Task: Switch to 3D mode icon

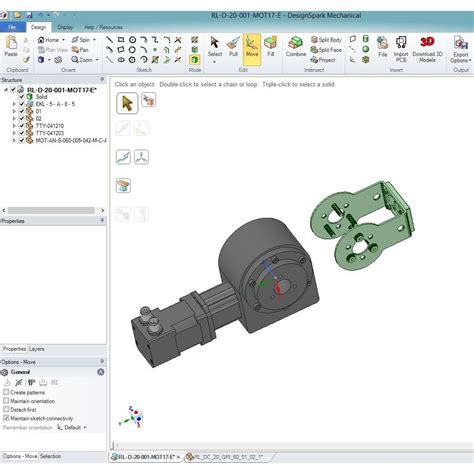Action: click(x=195, y=60)
